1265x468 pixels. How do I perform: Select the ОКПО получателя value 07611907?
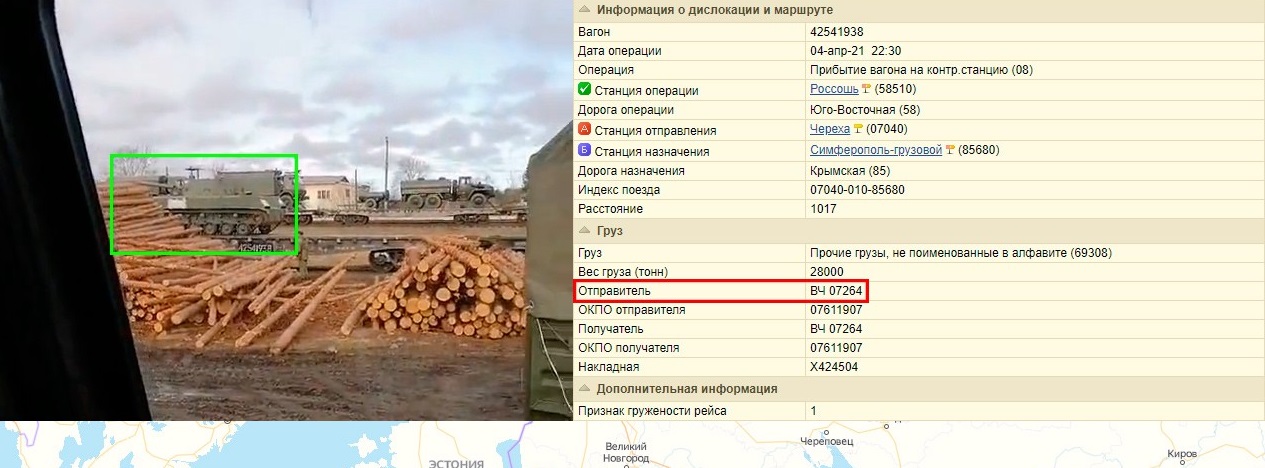836,348
